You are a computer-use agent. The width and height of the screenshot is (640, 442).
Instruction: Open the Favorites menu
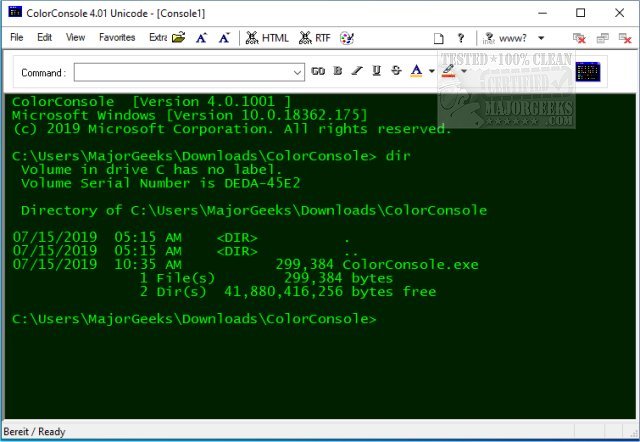click(x=117, y=38)
